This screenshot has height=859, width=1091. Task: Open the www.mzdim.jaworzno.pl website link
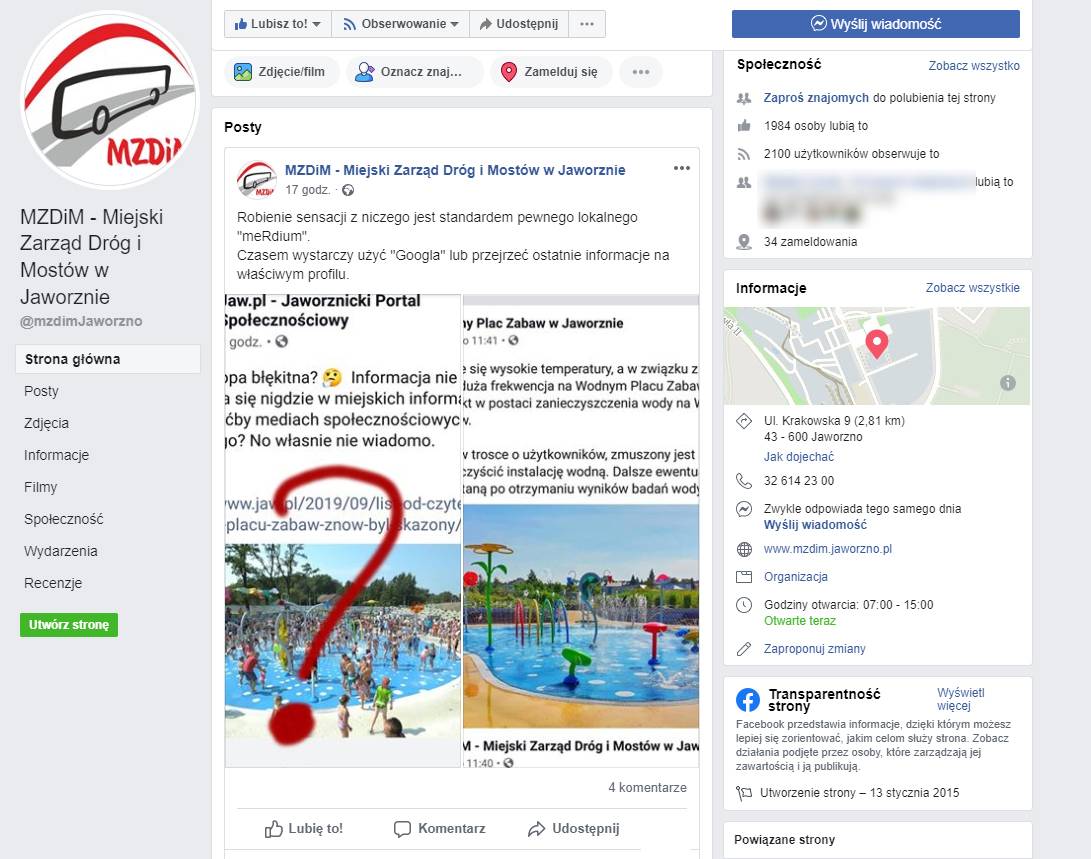(x=827, y=549)
